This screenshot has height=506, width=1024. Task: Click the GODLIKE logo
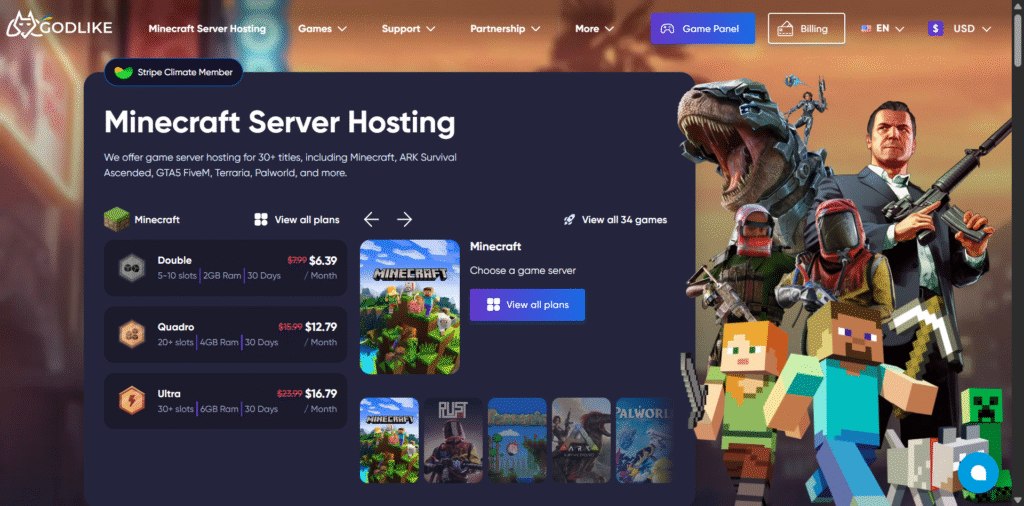coord(59,27)
